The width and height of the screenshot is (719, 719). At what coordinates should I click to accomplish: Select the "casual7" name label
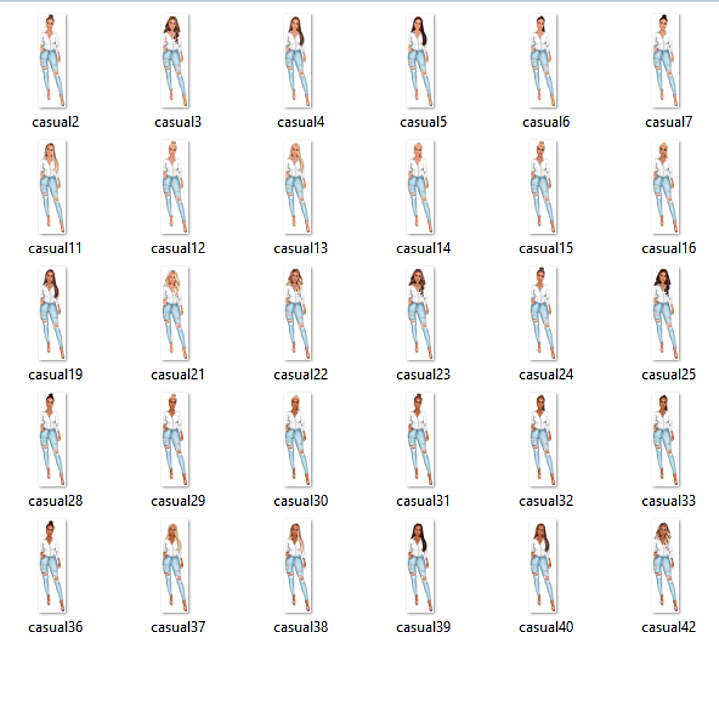click(x=669, y=122)
